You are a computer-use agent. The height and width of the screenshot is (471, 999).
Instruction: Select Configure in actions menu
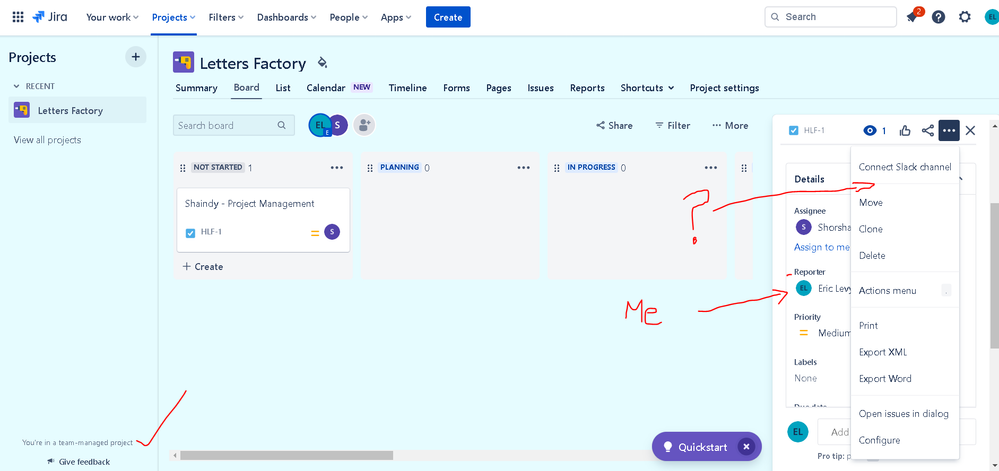coord(905,440)
